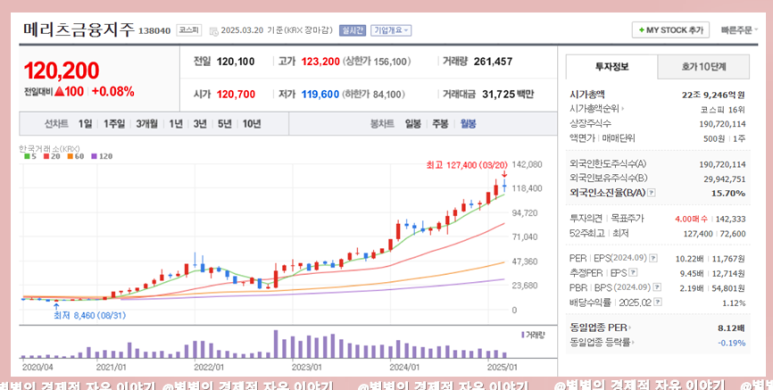The height and width of the screenshot is (390, 773).
Task: Click the 상한가 156,100 text
Action: (x=377, y=62)
